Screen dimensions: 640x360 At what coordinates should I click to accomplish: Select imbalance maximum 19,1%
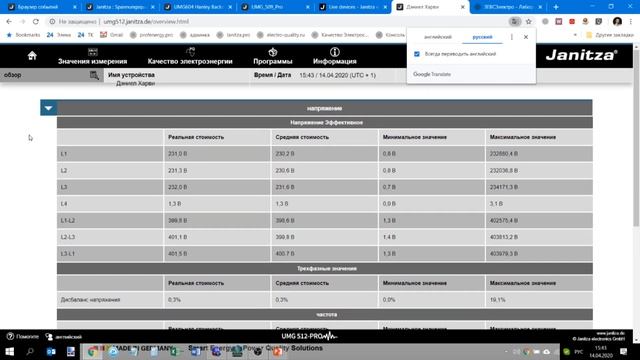[x=498, y=300]
